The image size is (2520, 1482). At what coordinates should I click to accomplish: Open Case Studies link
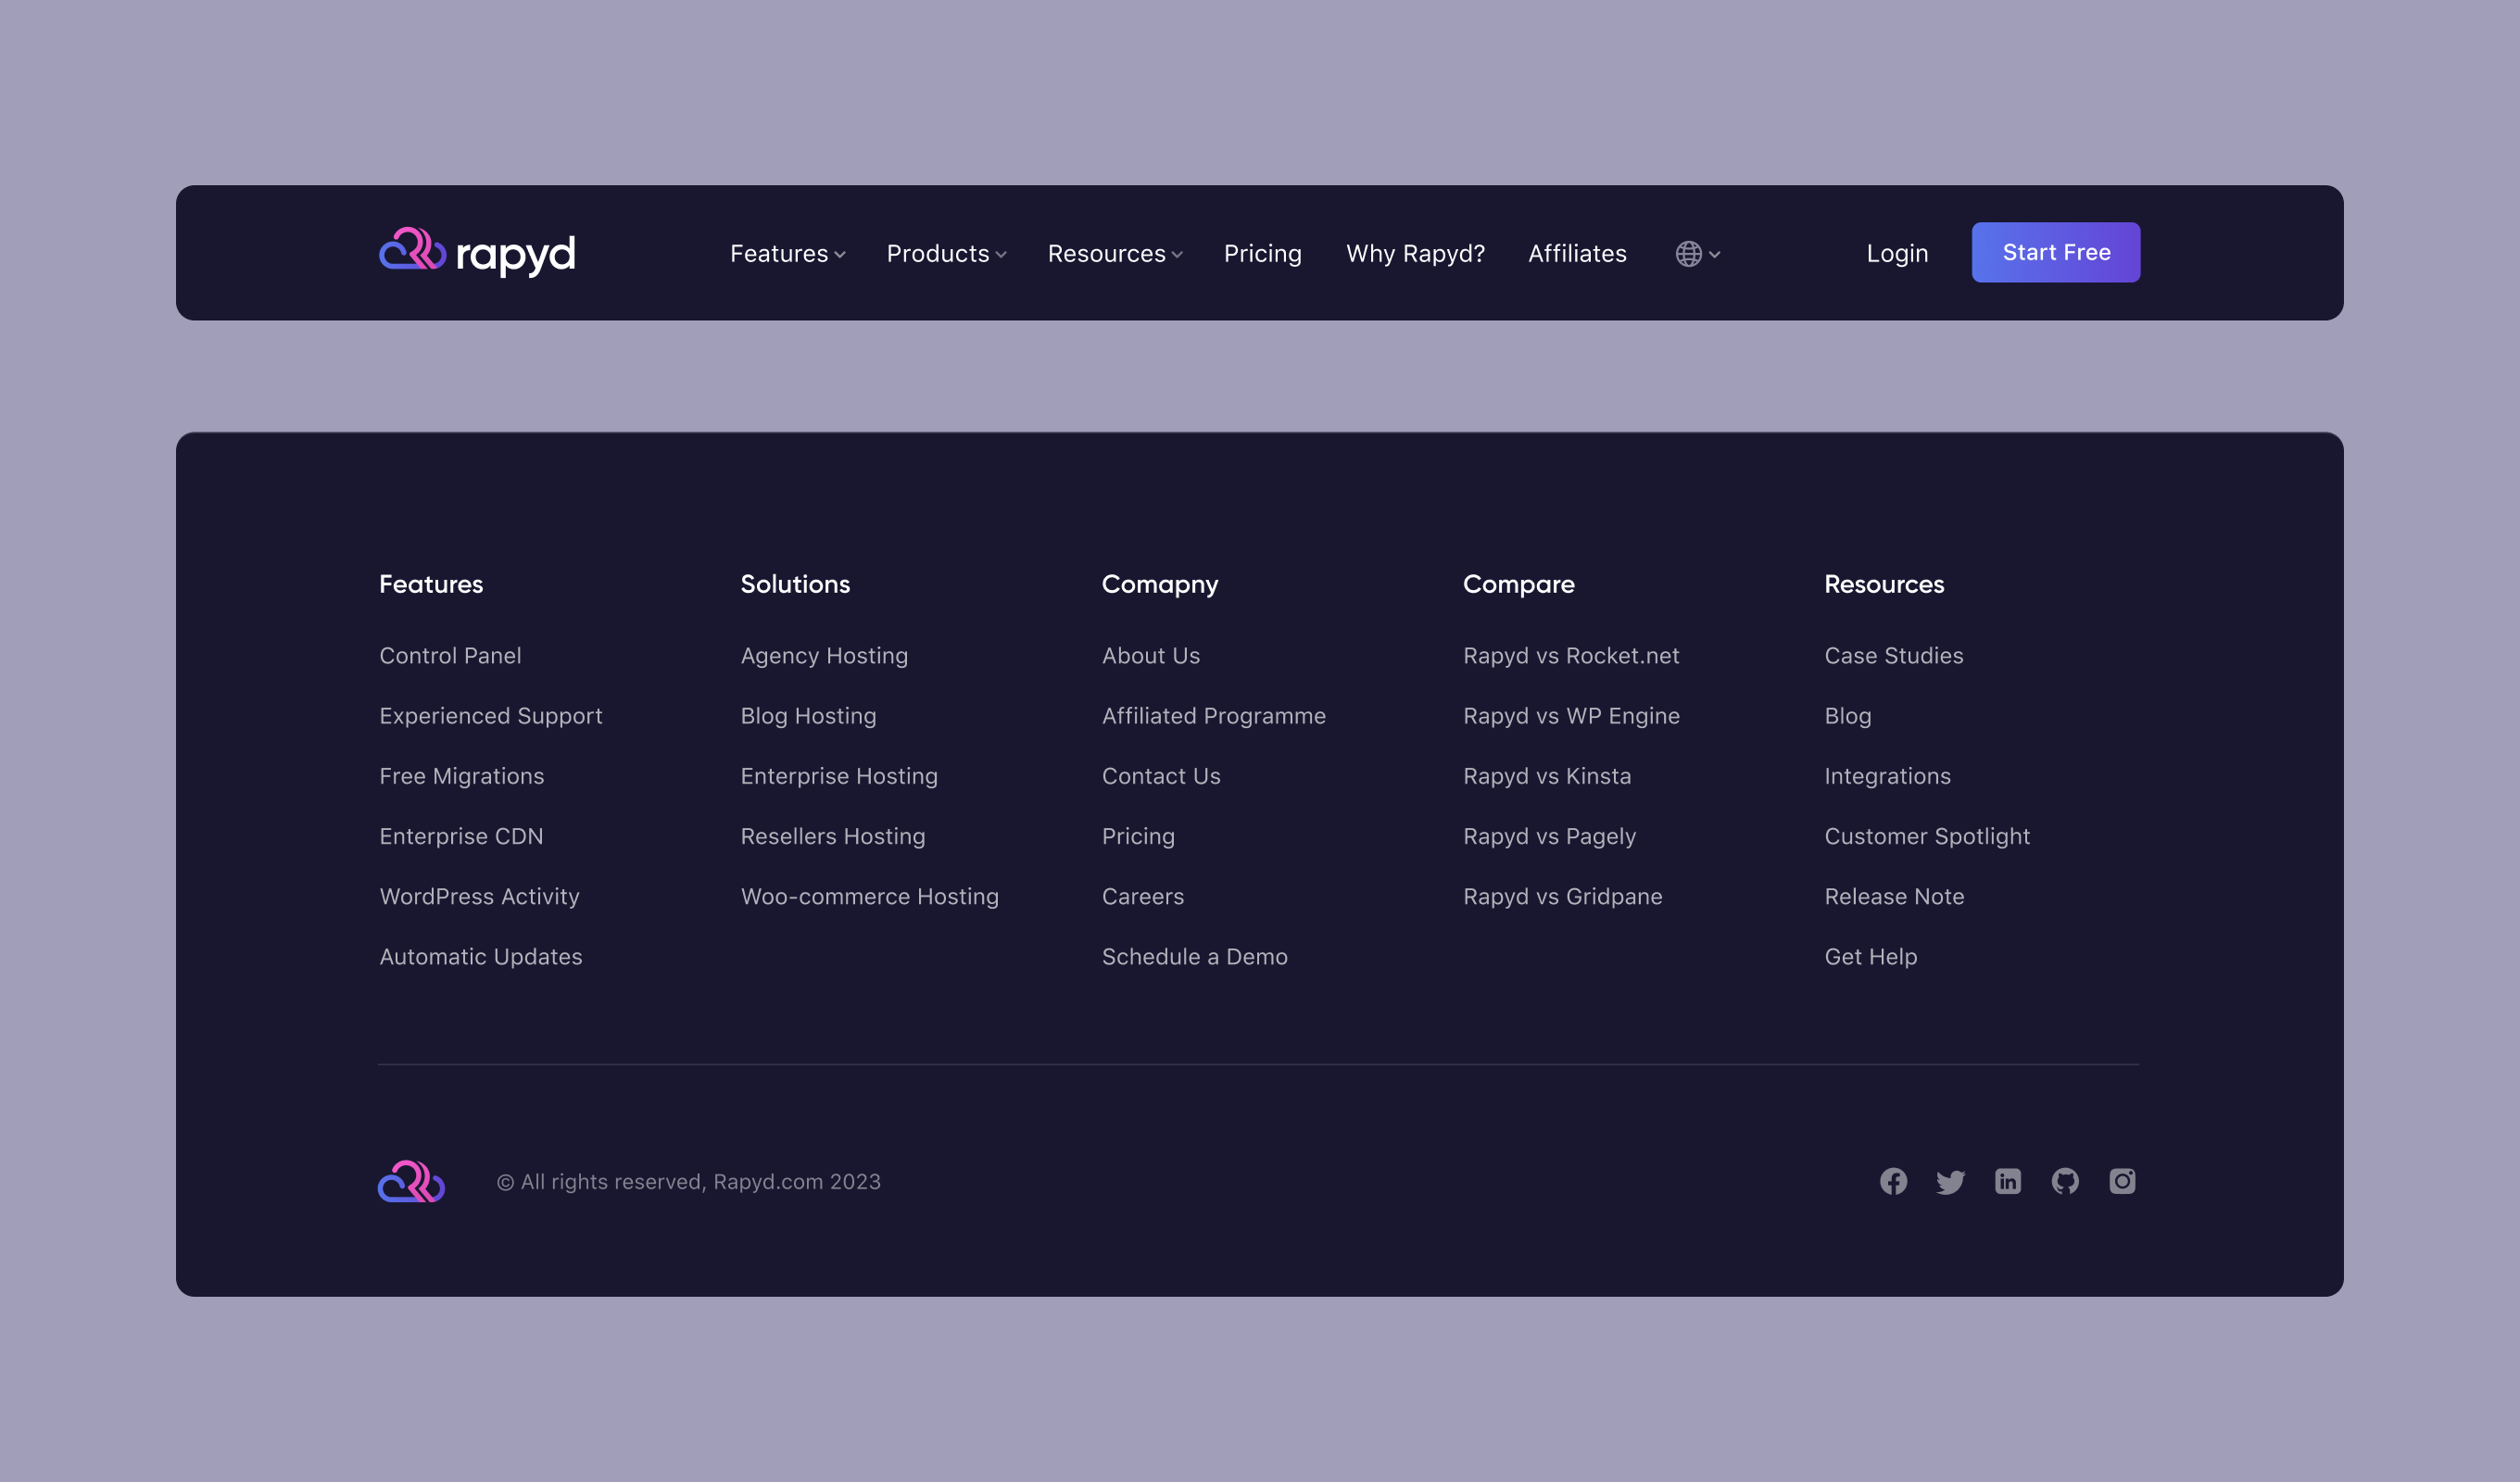[x=1894, y=655]
